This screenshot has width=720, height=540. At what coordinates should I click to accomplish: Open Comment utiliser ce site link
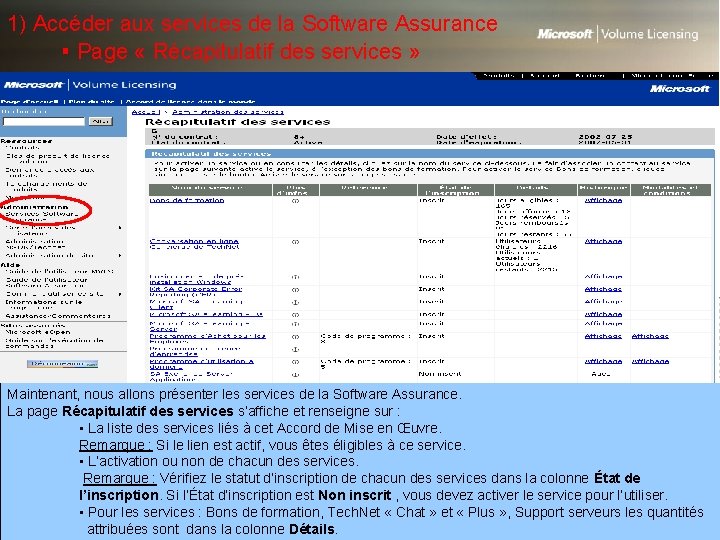coord(55,294)
